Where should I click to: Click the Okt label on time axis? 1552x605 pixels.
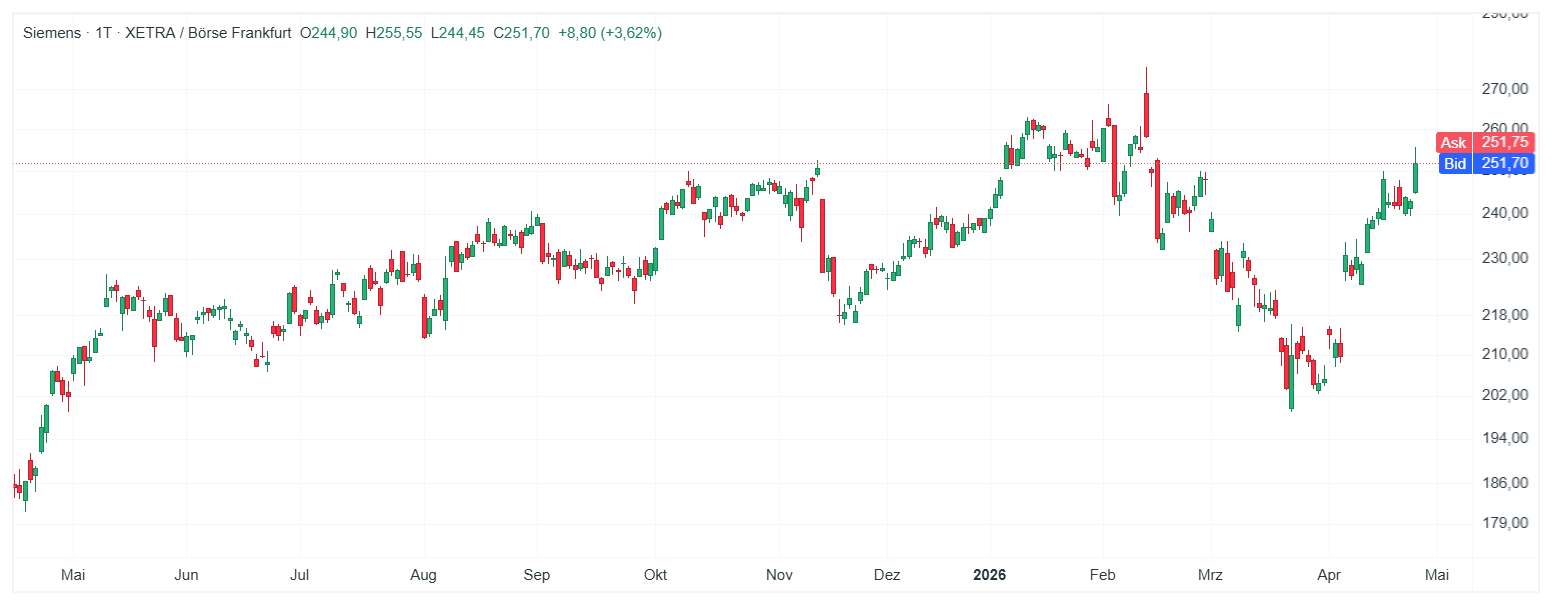tap(655, 575)
